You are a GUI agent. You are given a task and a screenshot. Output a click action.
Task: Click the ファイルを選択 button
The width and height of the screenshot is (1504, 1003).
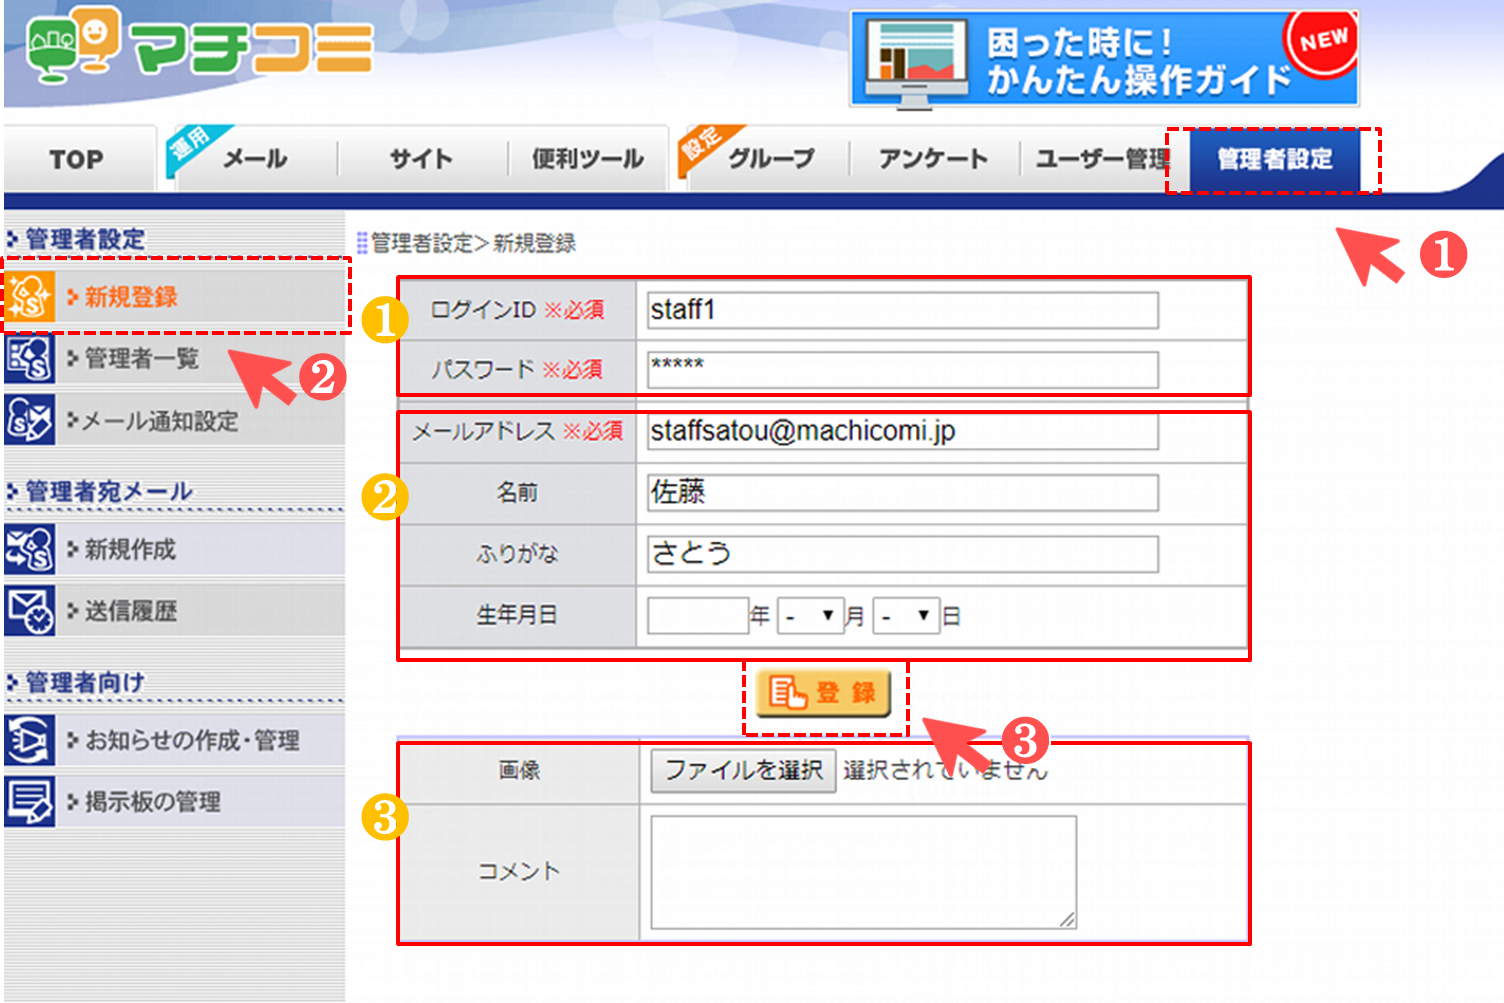(x=743, y=770)
